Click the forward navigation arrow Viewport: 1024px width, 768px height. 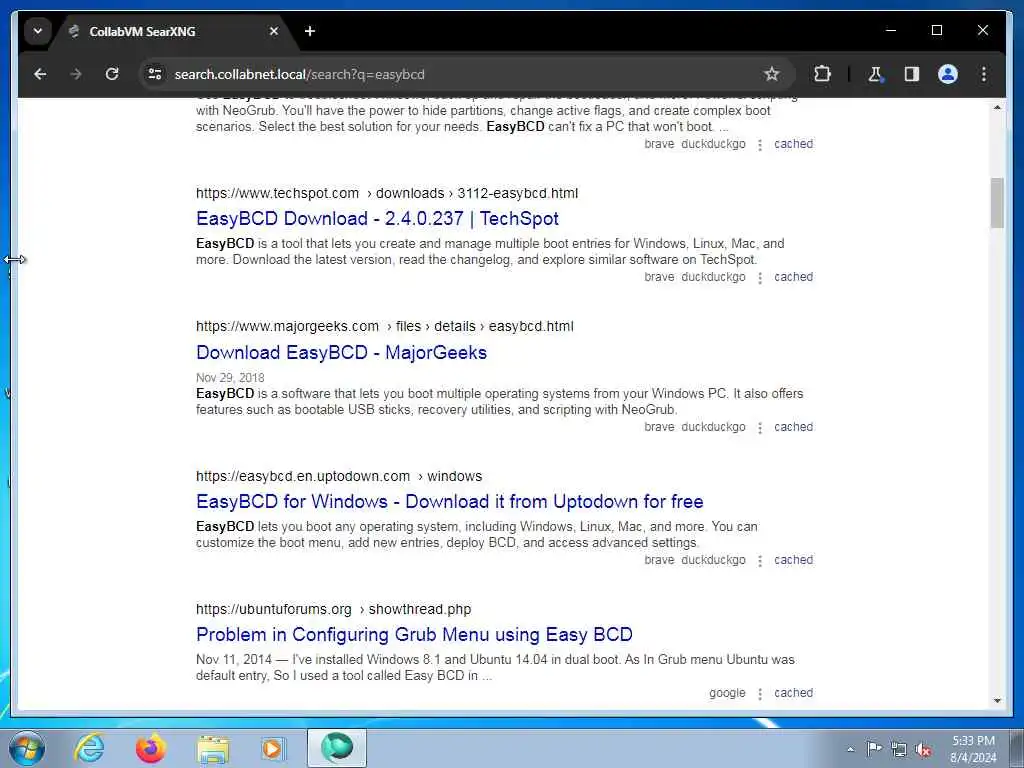pos(76,74)
